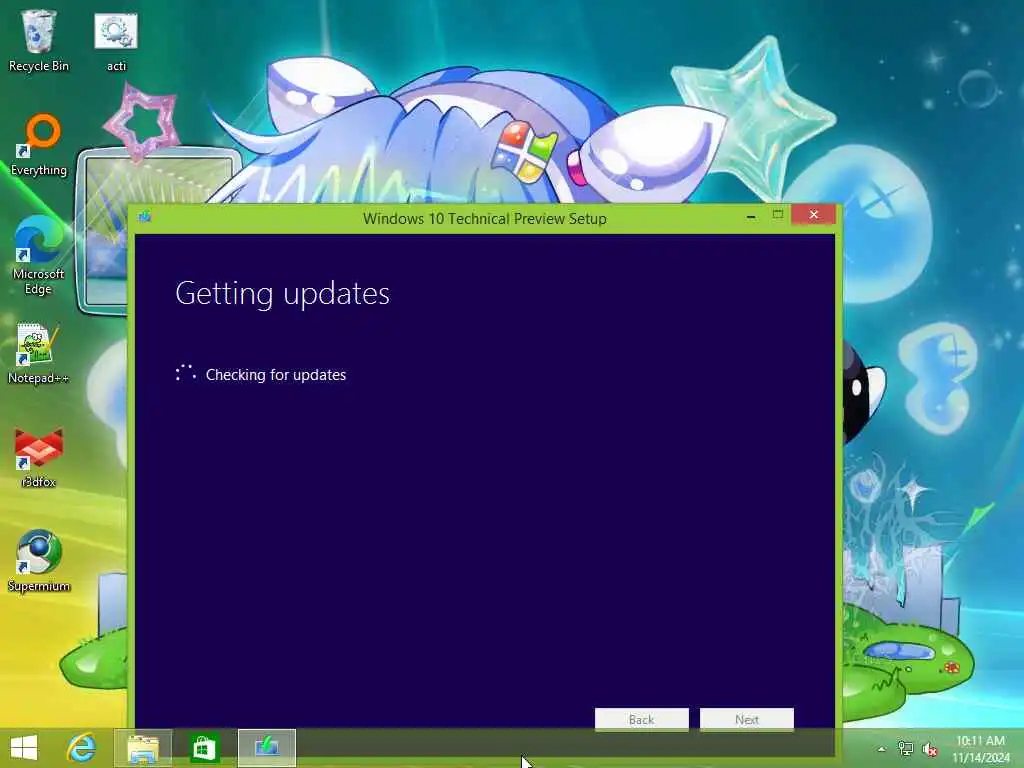Open the network status tray icon
This screenshot has width=1024, height=768.
[905, 748]
